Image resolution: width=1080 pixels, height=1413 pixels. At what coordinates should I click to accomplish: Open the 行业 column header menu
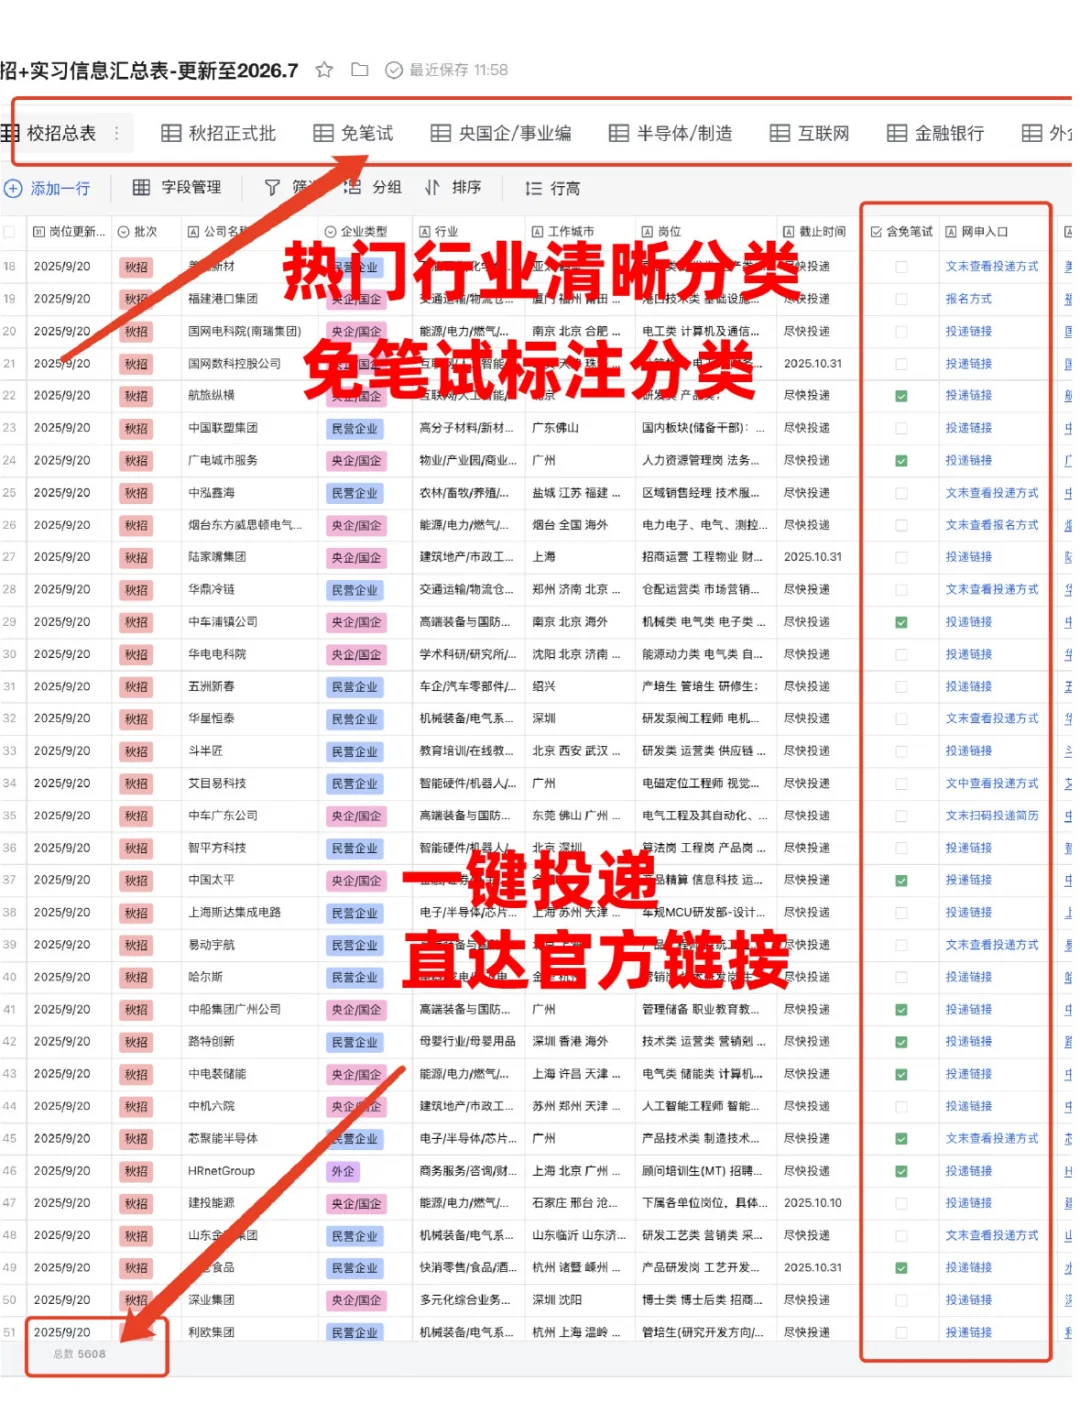point(468,232)
